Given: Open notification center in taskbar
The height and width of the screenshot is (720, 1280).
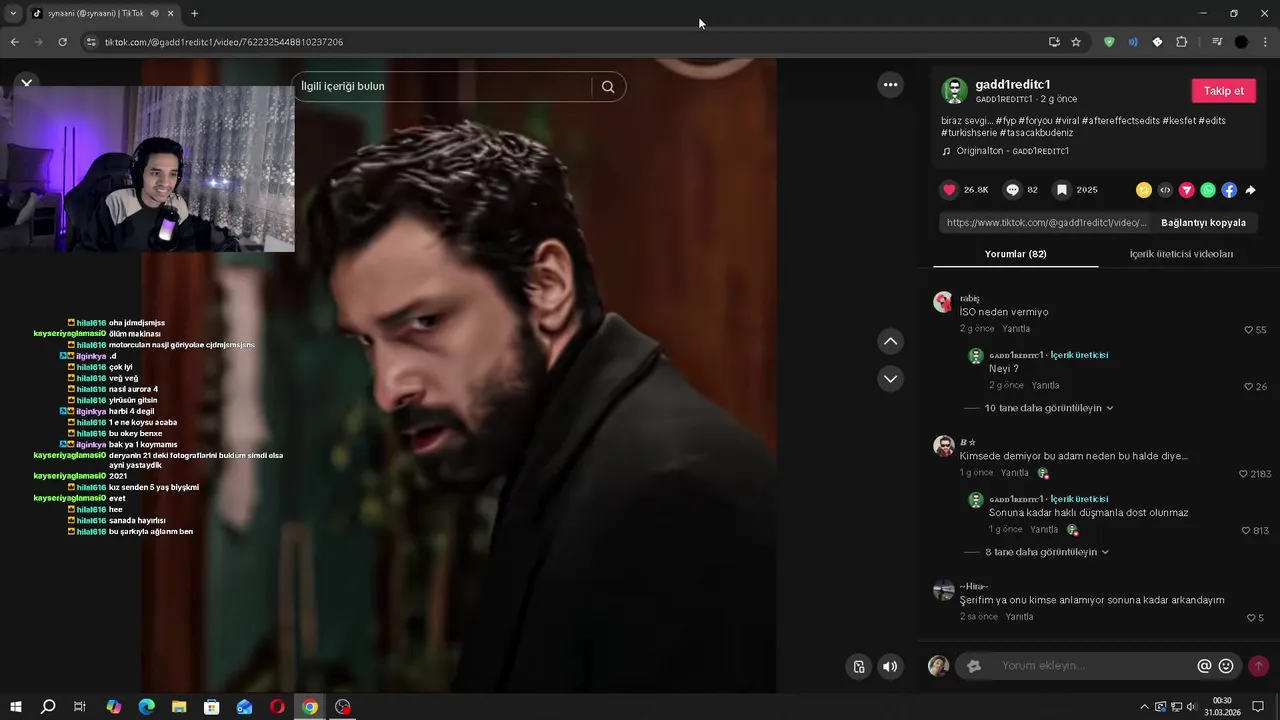Looking at the screenshot, I should [x=1259, y=707].
